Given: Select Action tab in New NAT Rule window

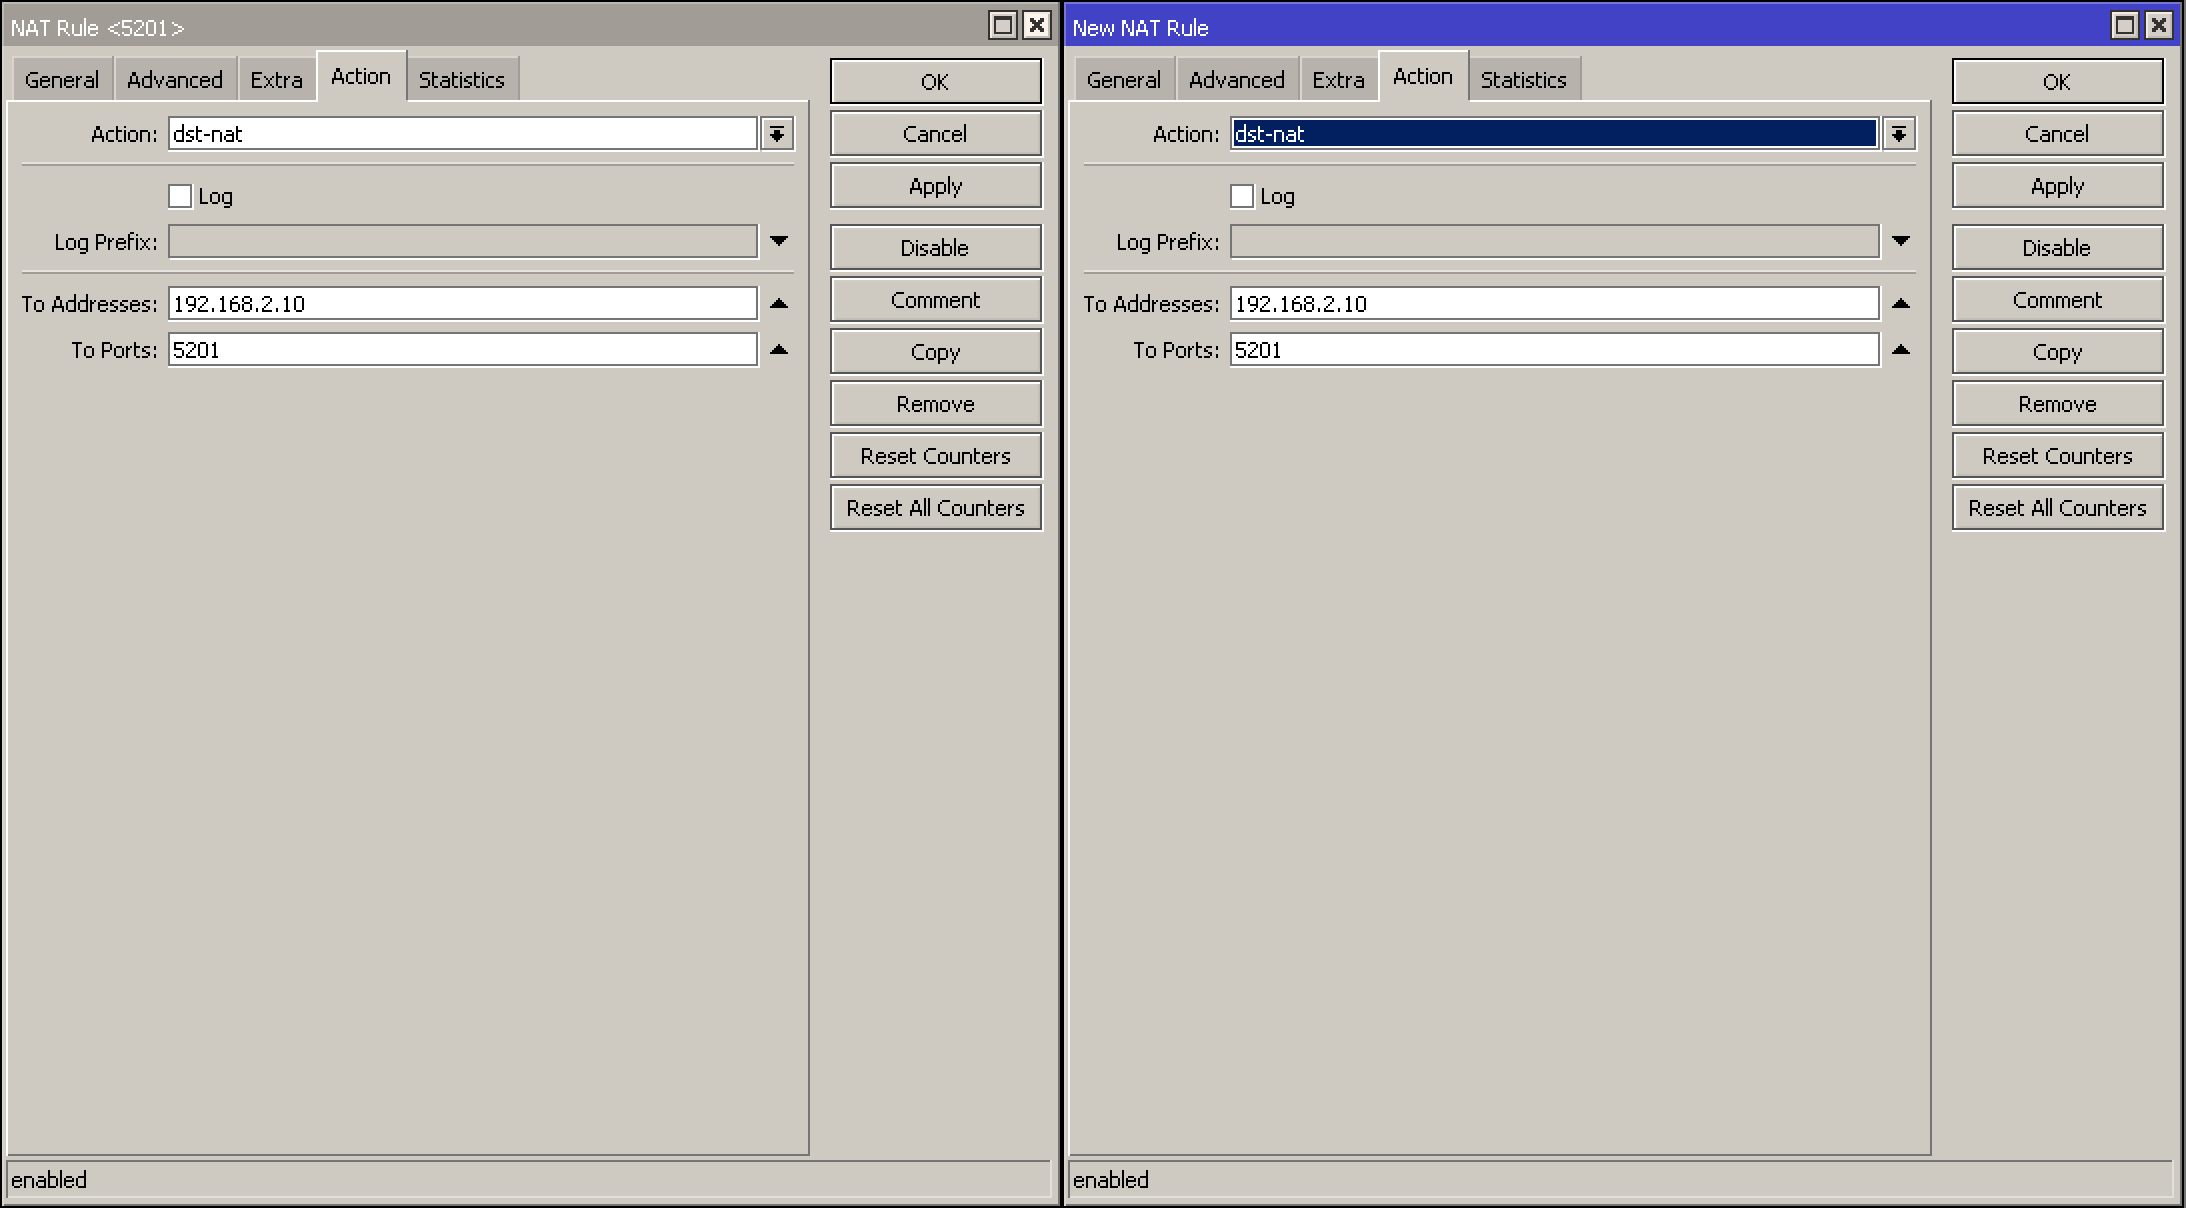Looking at the screenshot, I should [x=1423, y=76].
